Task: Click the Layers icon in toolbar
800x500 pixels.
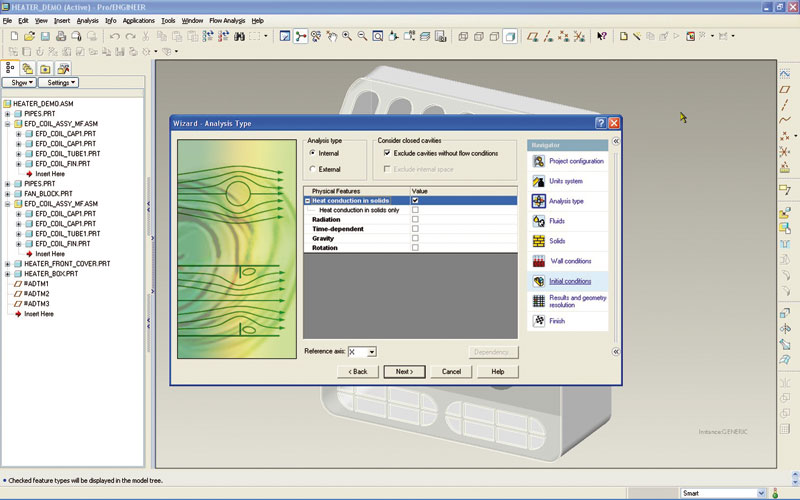Action: click(425, 36)
